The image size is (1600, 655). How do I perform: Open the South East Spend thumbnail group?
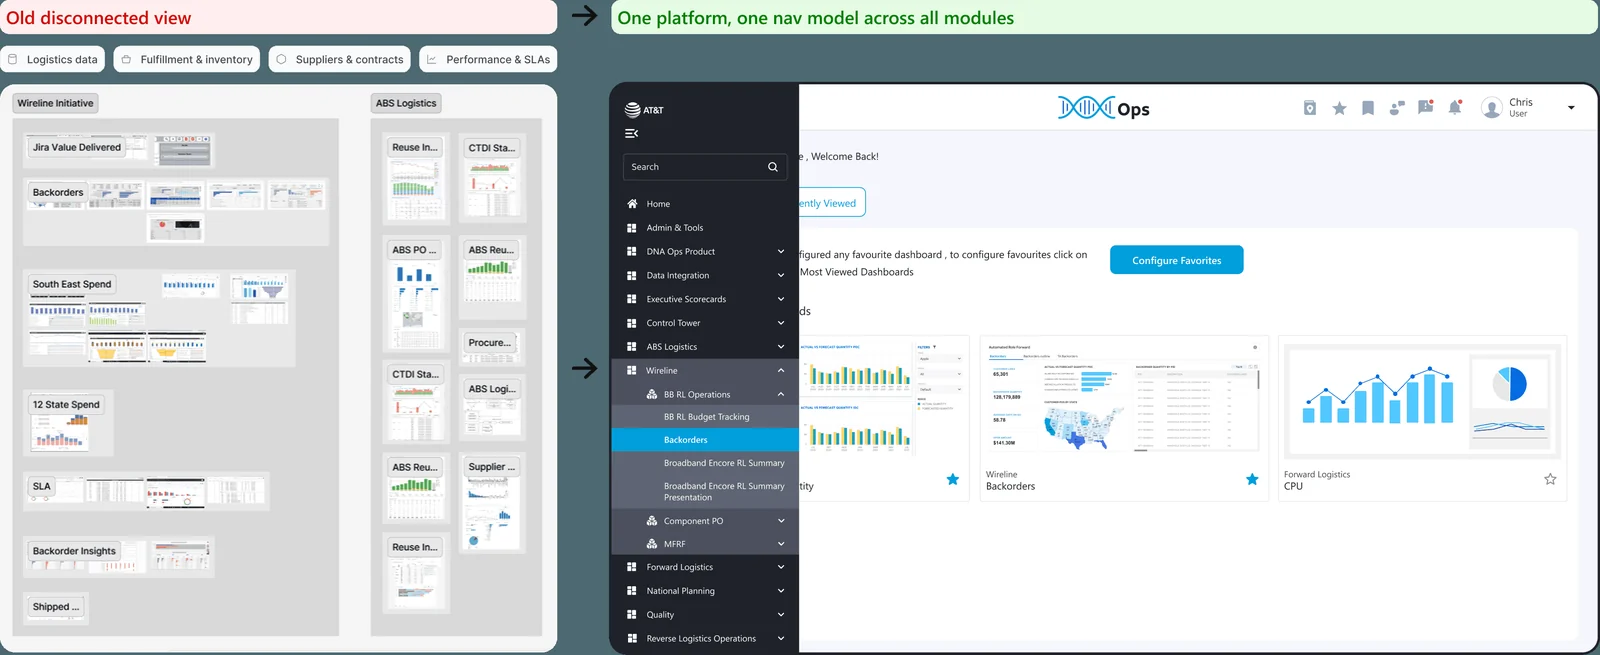click(x=159, y=317)
